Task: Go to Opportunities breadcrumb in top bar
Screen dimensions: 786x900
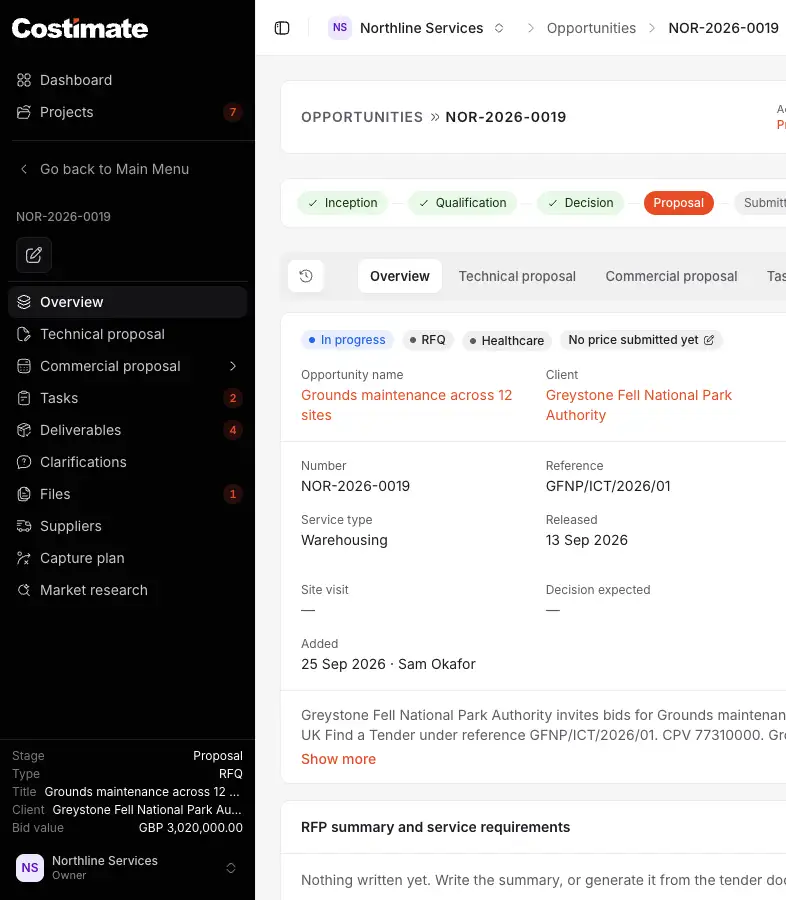Action: (x=591, y=28)
